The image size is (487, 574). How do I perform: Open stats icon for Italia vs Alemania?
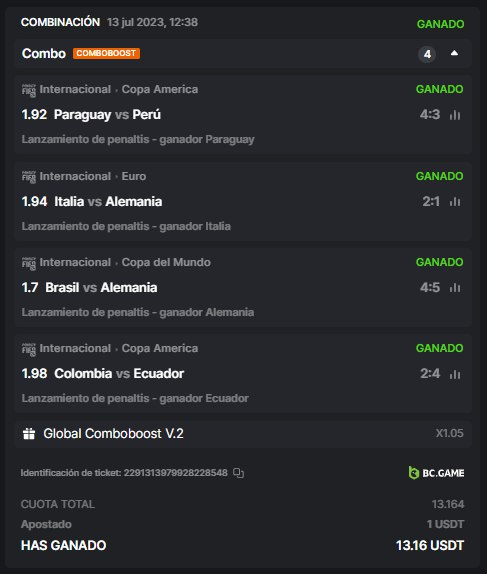pyautogui.click(x=455, y=201)
